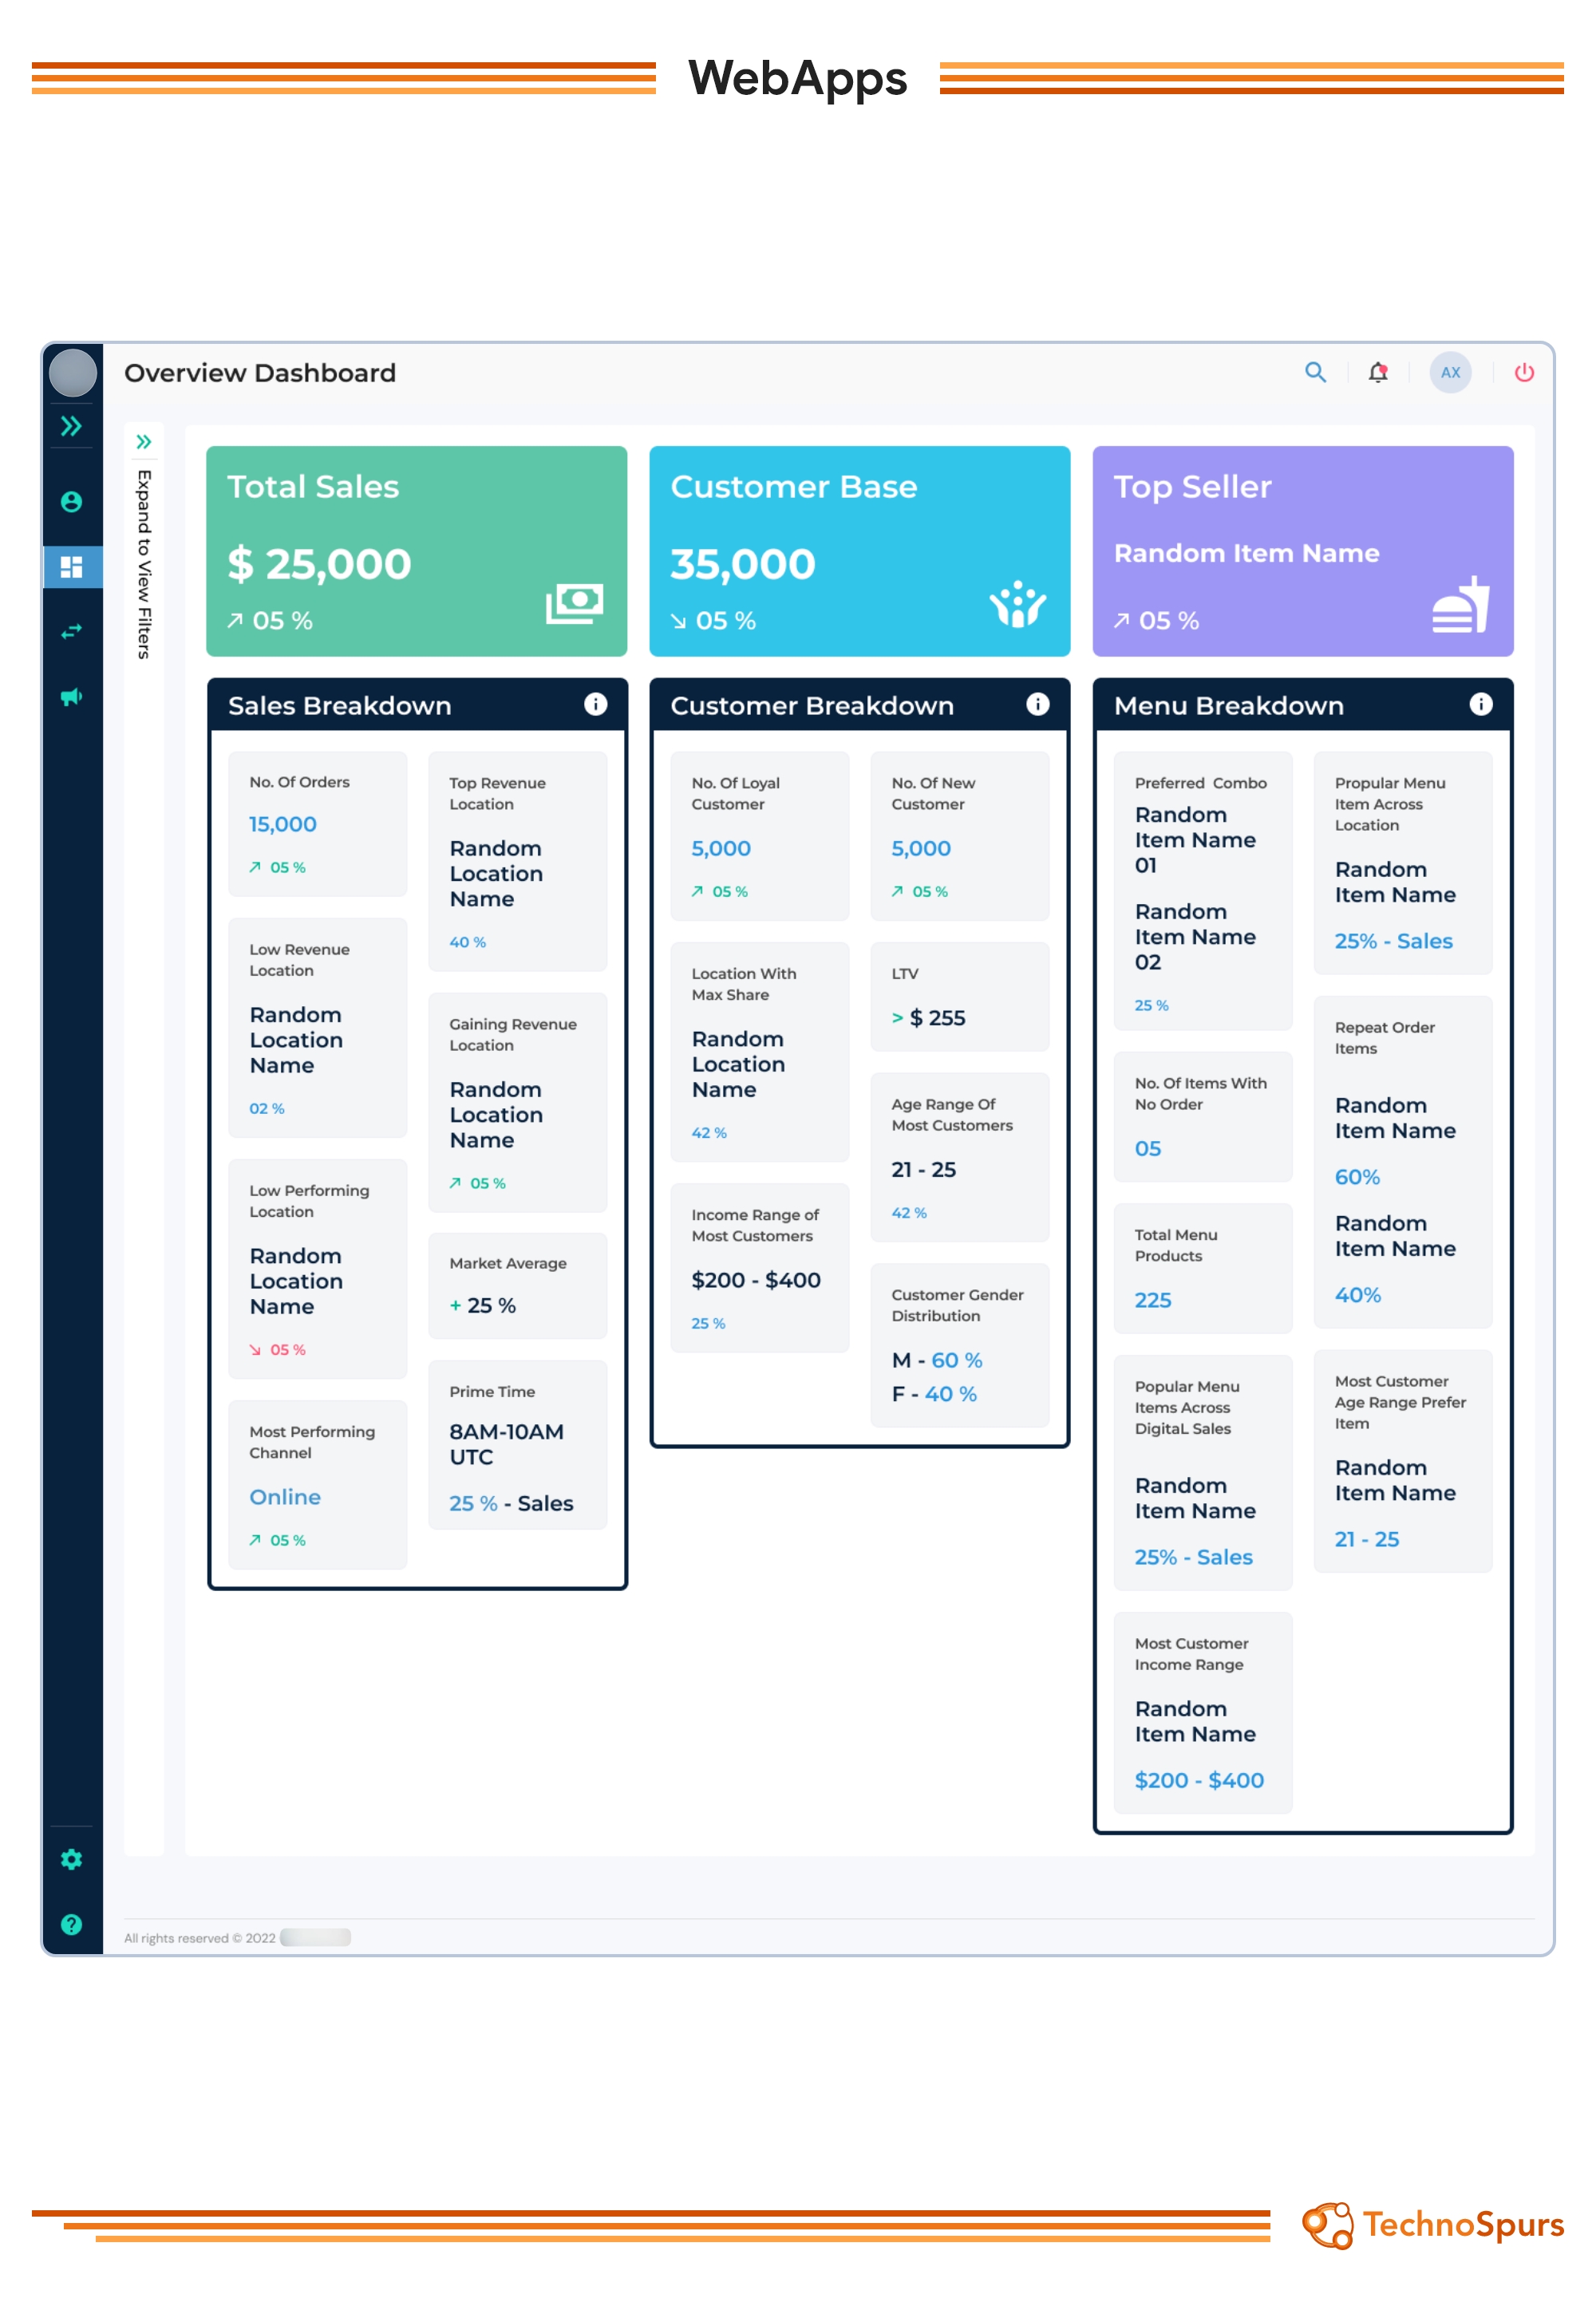Screen dimensions: 1596x2298
Task: Open the notifications bell
Action: (1378, 373)
